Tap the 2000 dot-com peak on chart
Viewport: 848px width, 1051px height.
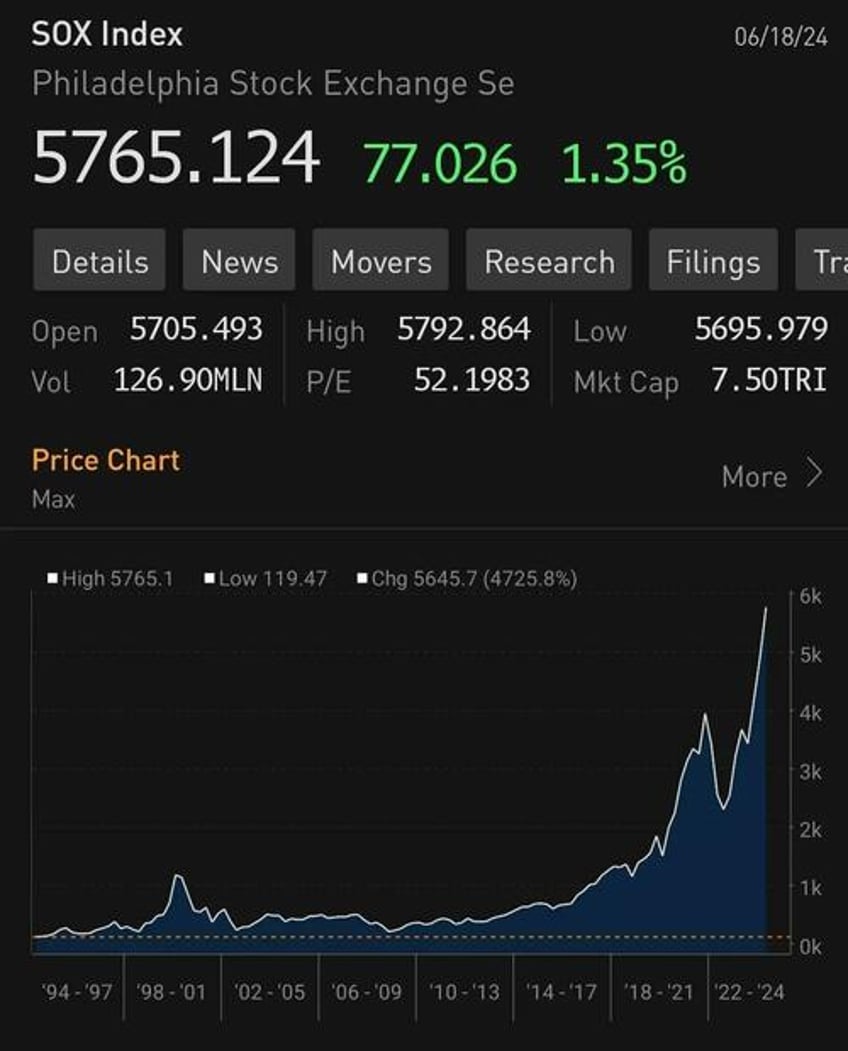(178, 875)
